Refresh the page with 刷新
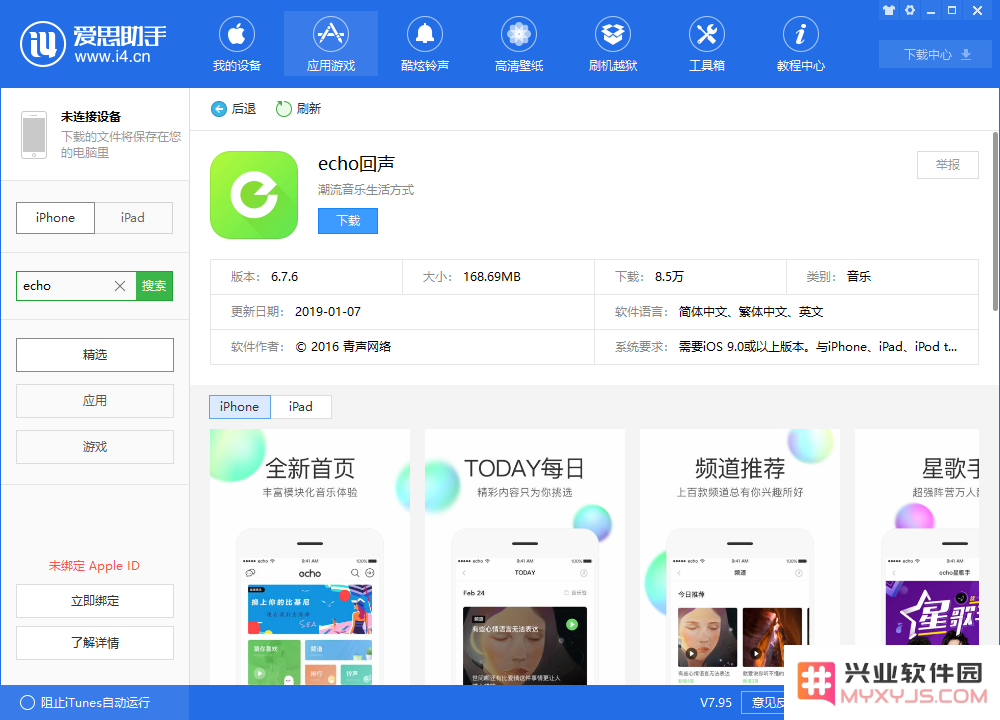The width and height of the screenshot is (1000, 720). 298,109
